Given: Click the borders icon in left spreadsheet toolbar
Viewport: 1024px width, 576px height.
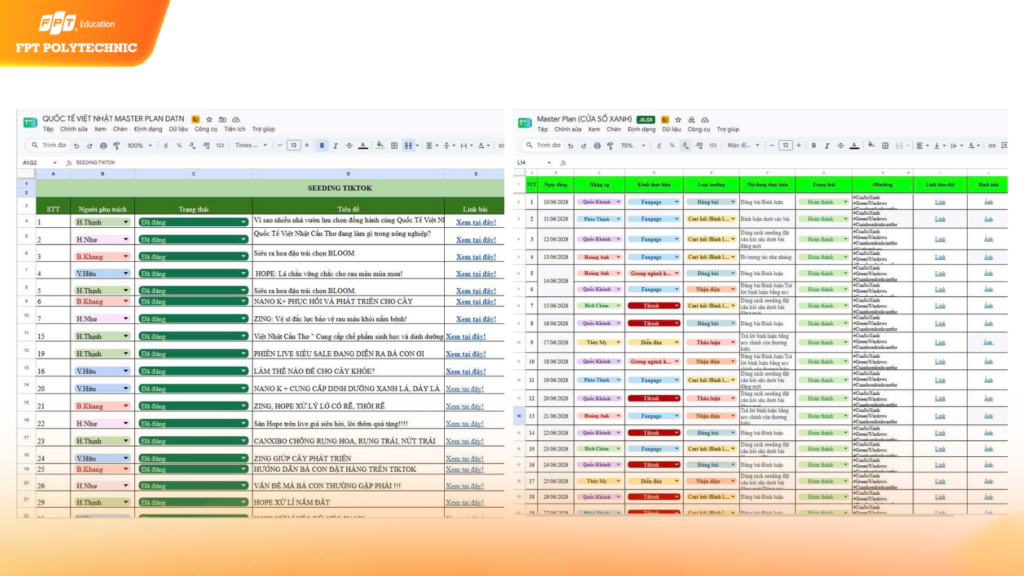Looking at the screenshot, I should pos(394,146).
